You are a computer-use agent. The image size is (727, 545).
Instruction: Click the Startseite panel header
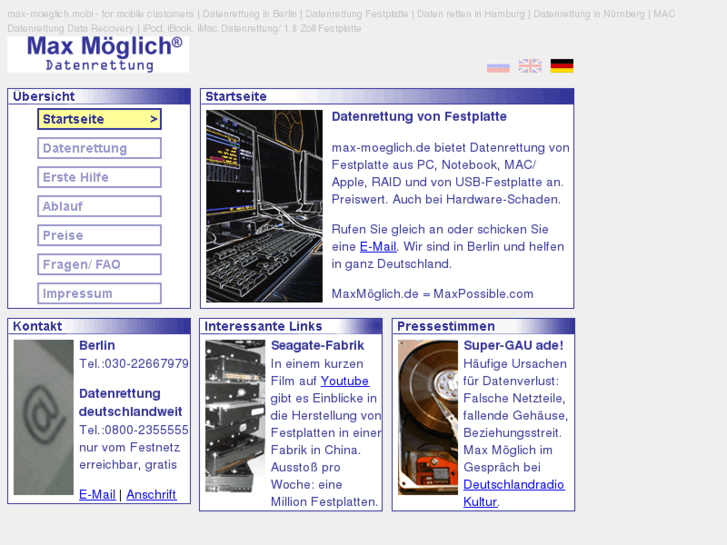387,96
